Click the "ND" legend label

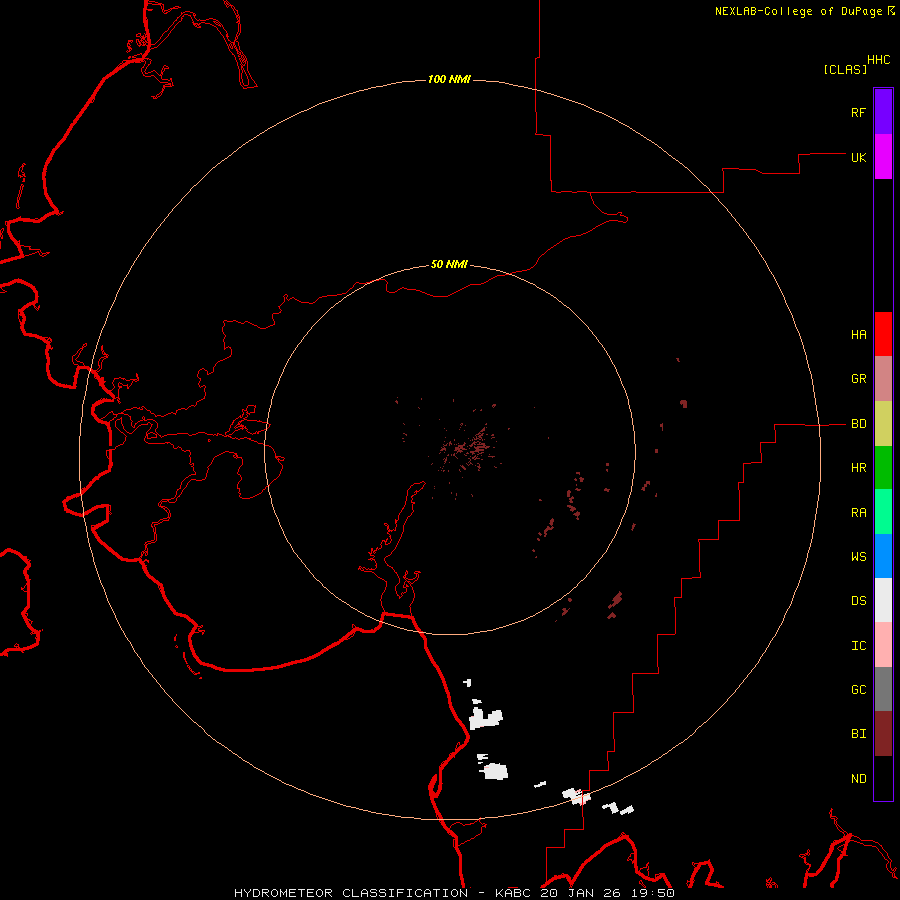(858, 779)
